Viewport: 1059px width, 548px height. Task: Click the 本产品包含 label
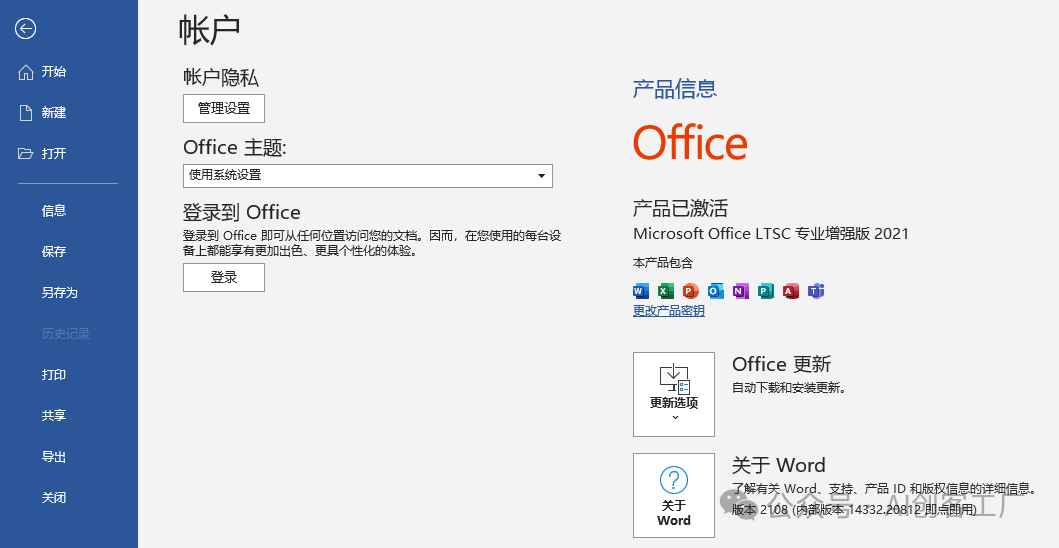(x=663, y=263)
